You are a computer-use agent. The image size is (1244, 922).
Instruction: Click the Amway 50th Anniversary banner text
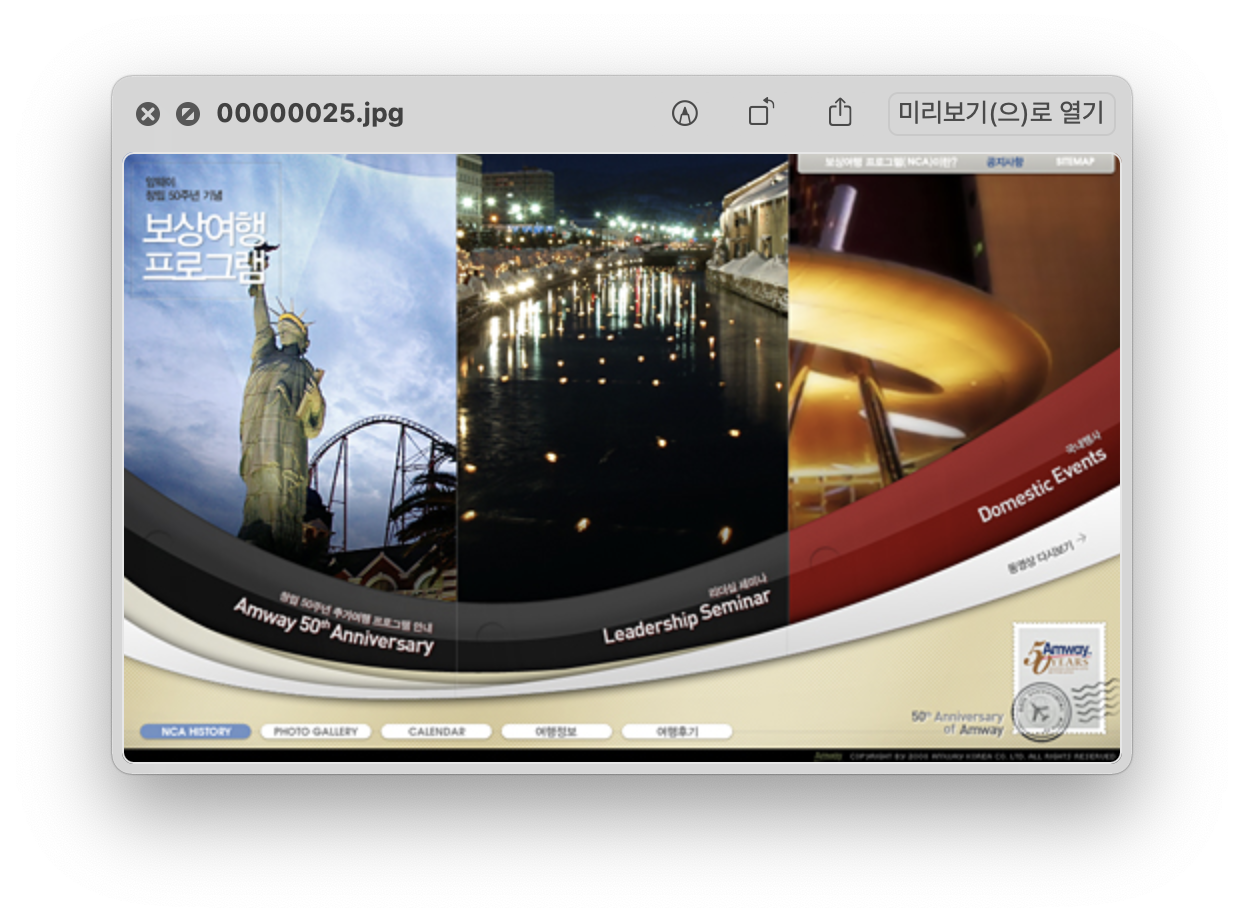tap(335, 626)
